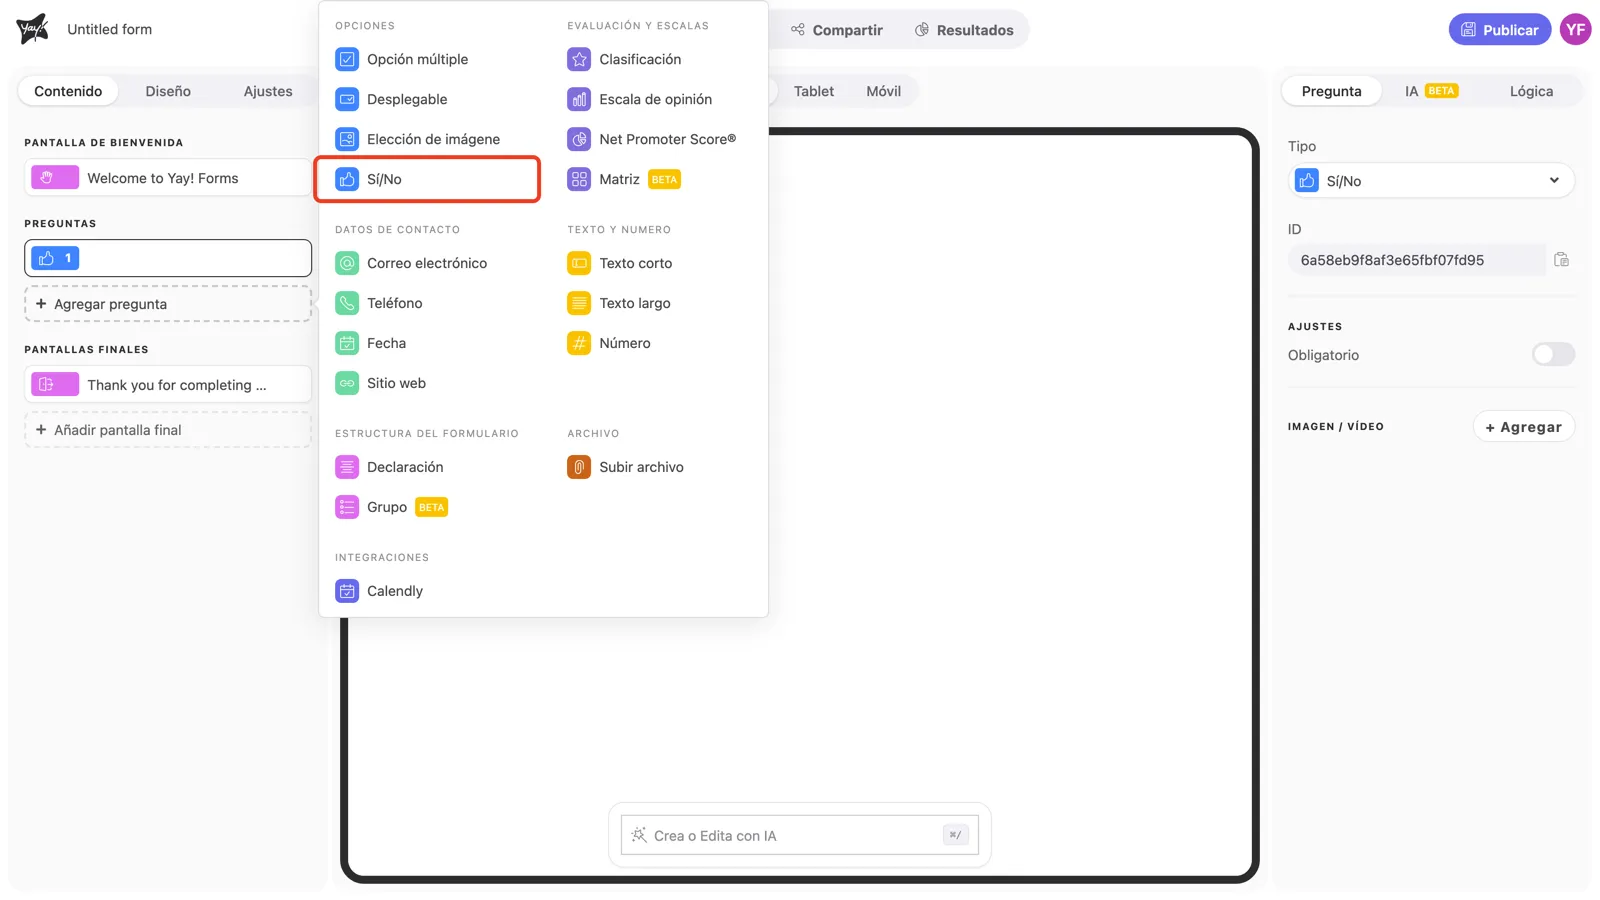Pick the Fecha calendar icon

click(347, 343)
